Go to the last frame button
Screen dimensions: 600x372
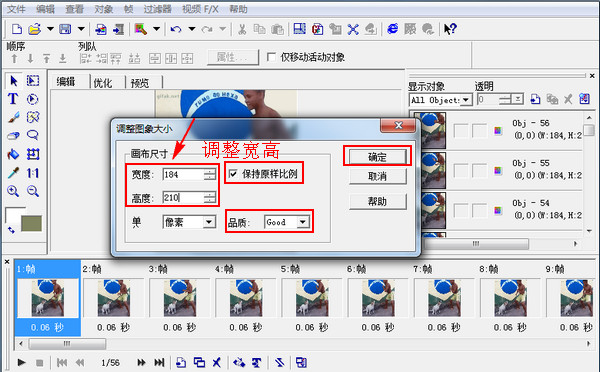pos(159,362)
